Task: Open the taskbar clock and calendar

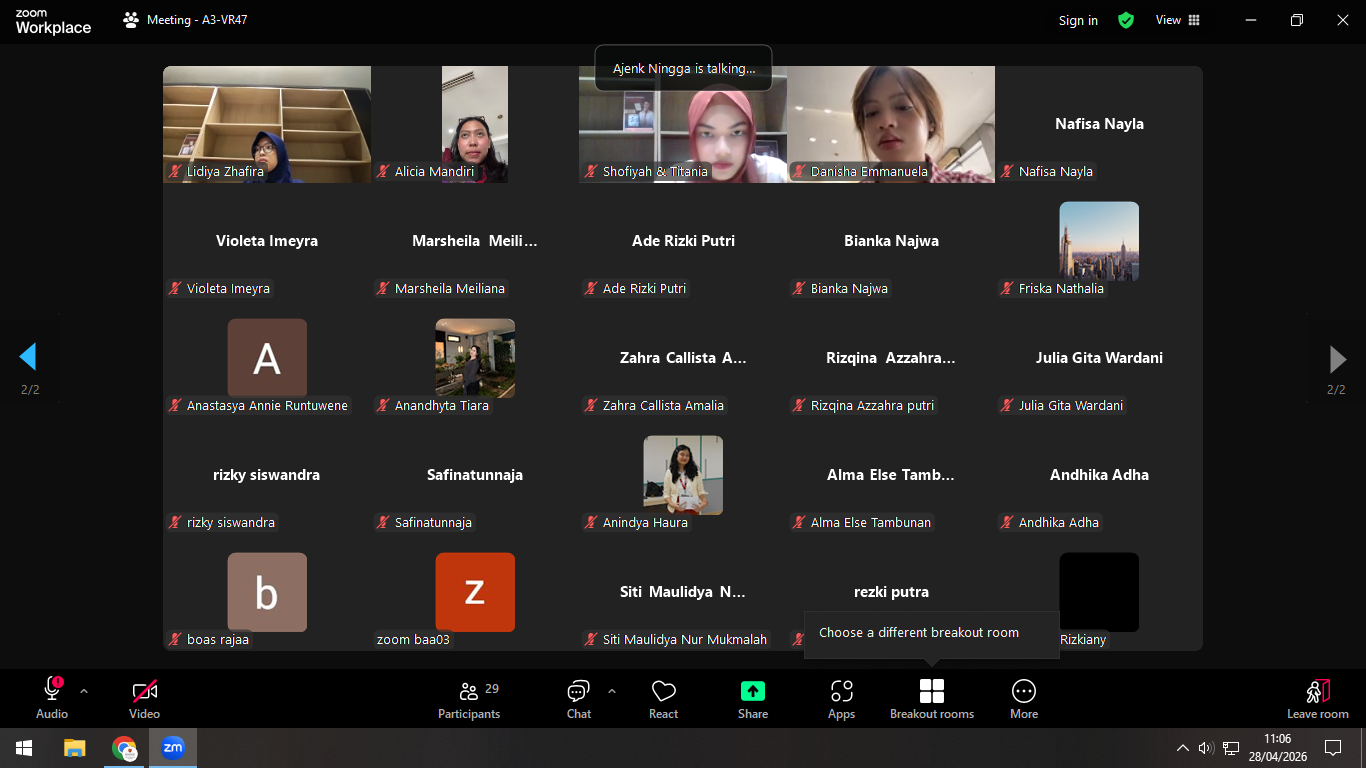Action: (1277, 748)
